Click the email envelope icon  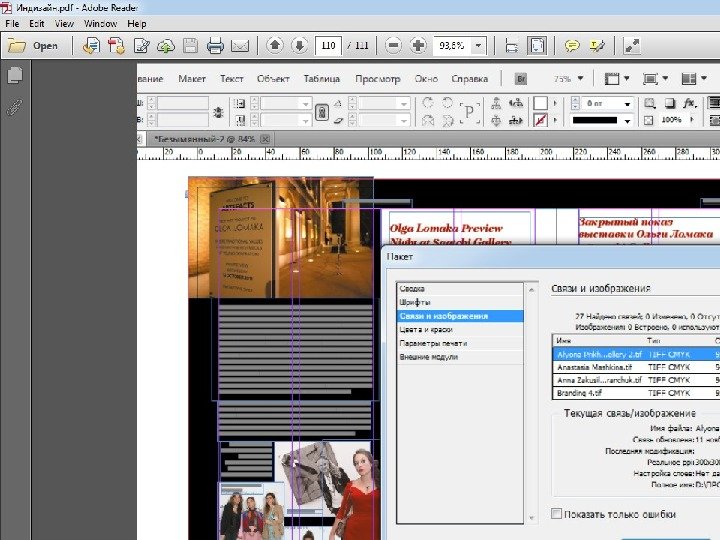pyautogui.click(x=239, y=46)
